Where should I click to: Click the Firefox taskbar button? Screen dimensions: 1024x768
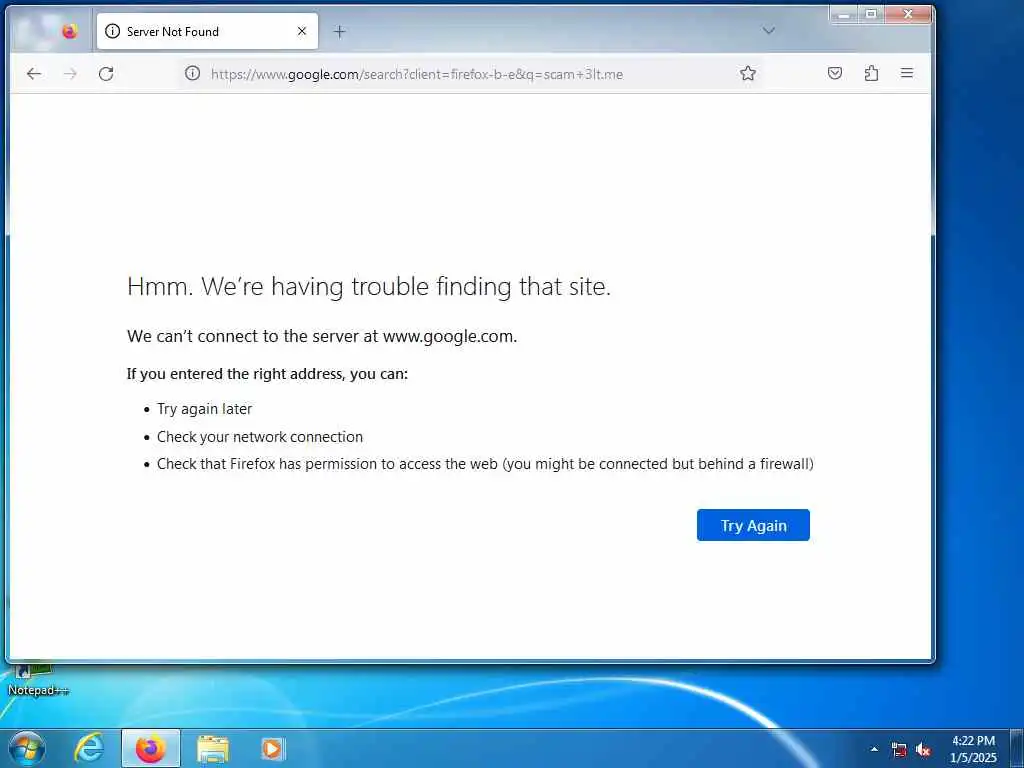151,748
